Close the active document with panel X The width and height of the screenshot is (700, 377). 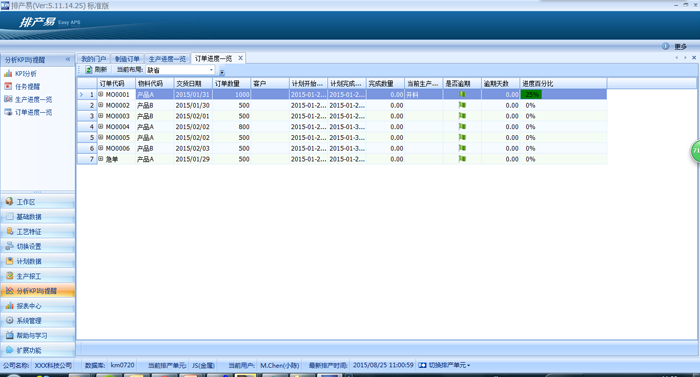(x=694, y=58)
